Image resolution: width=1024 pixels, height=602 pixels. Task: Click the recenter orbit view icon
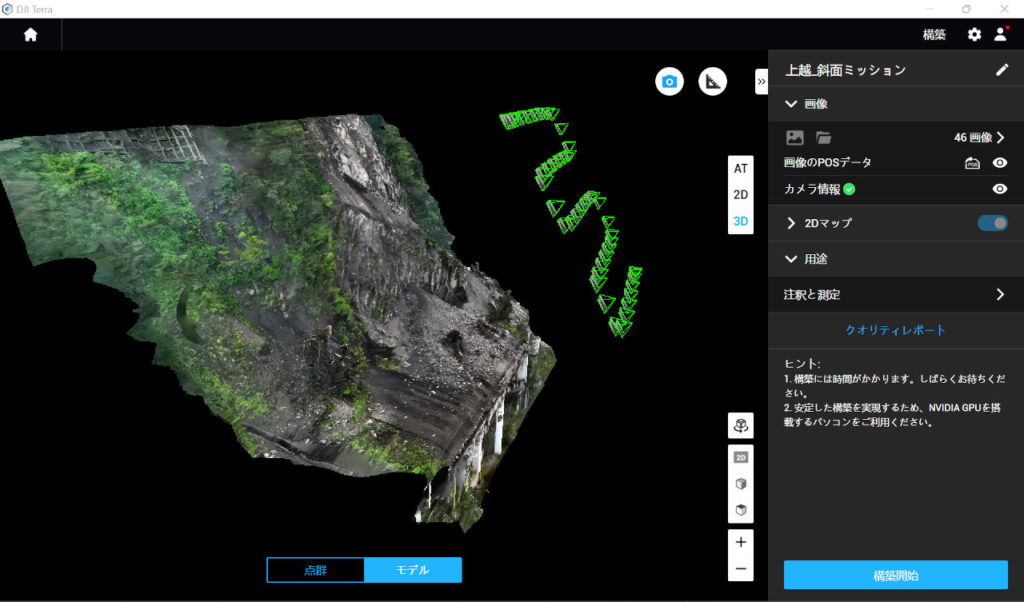point(740,425)
